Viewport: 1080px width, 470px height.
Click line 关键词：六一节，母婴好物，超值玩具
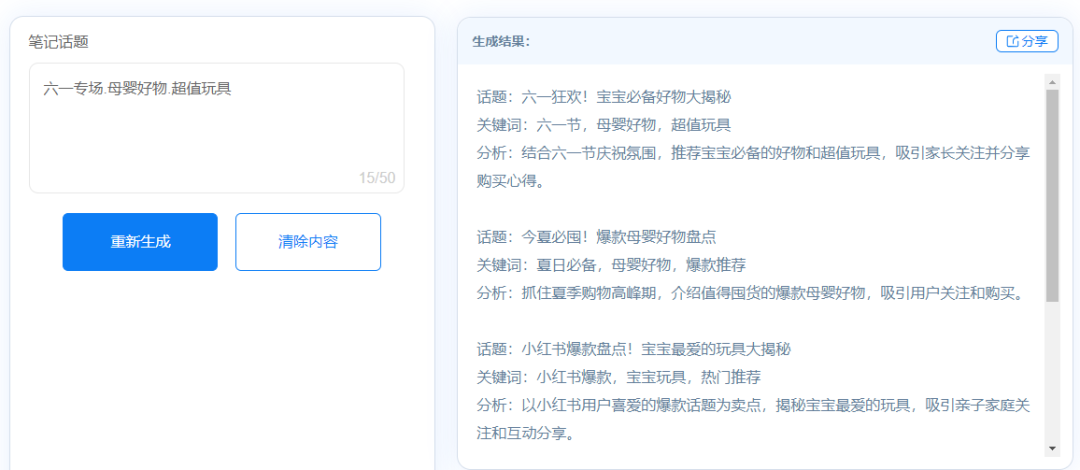[603, 125]
